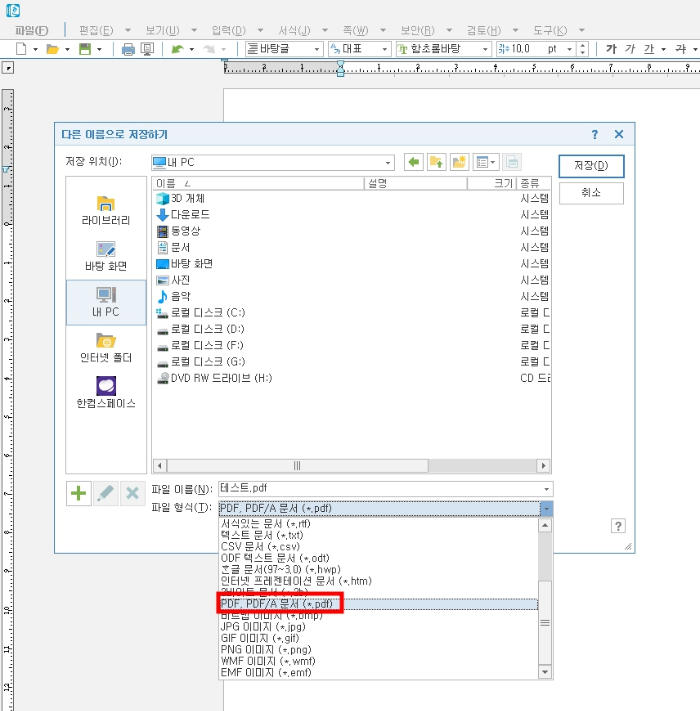Click the Print icon in toolbar
700x711 pixels.
128,49
